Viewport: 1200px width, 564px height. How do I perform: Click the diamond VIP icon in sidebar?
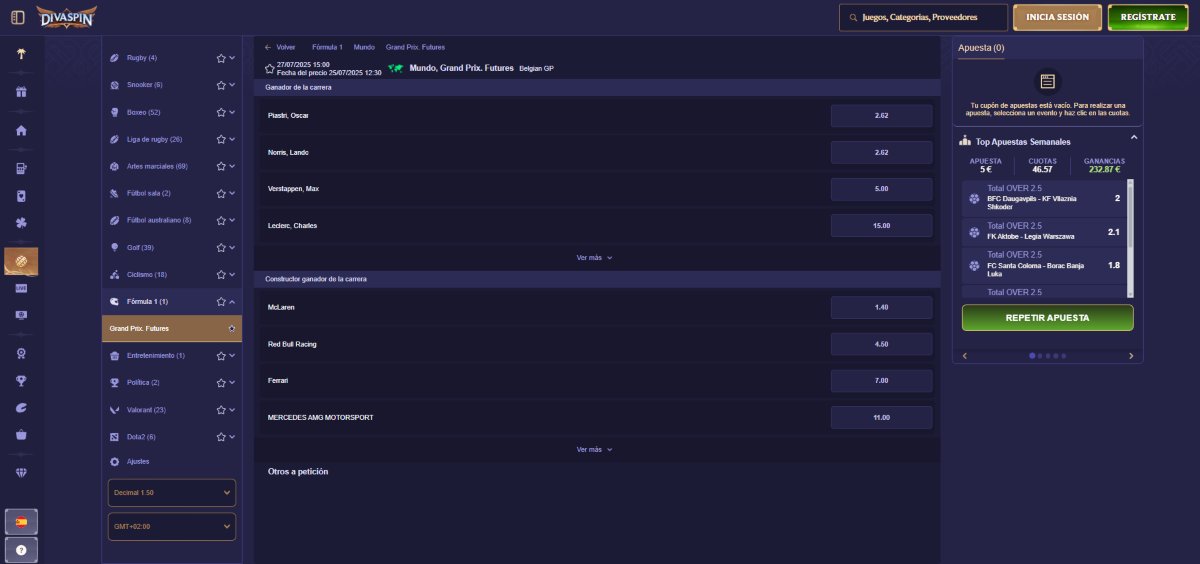point(21,472)
